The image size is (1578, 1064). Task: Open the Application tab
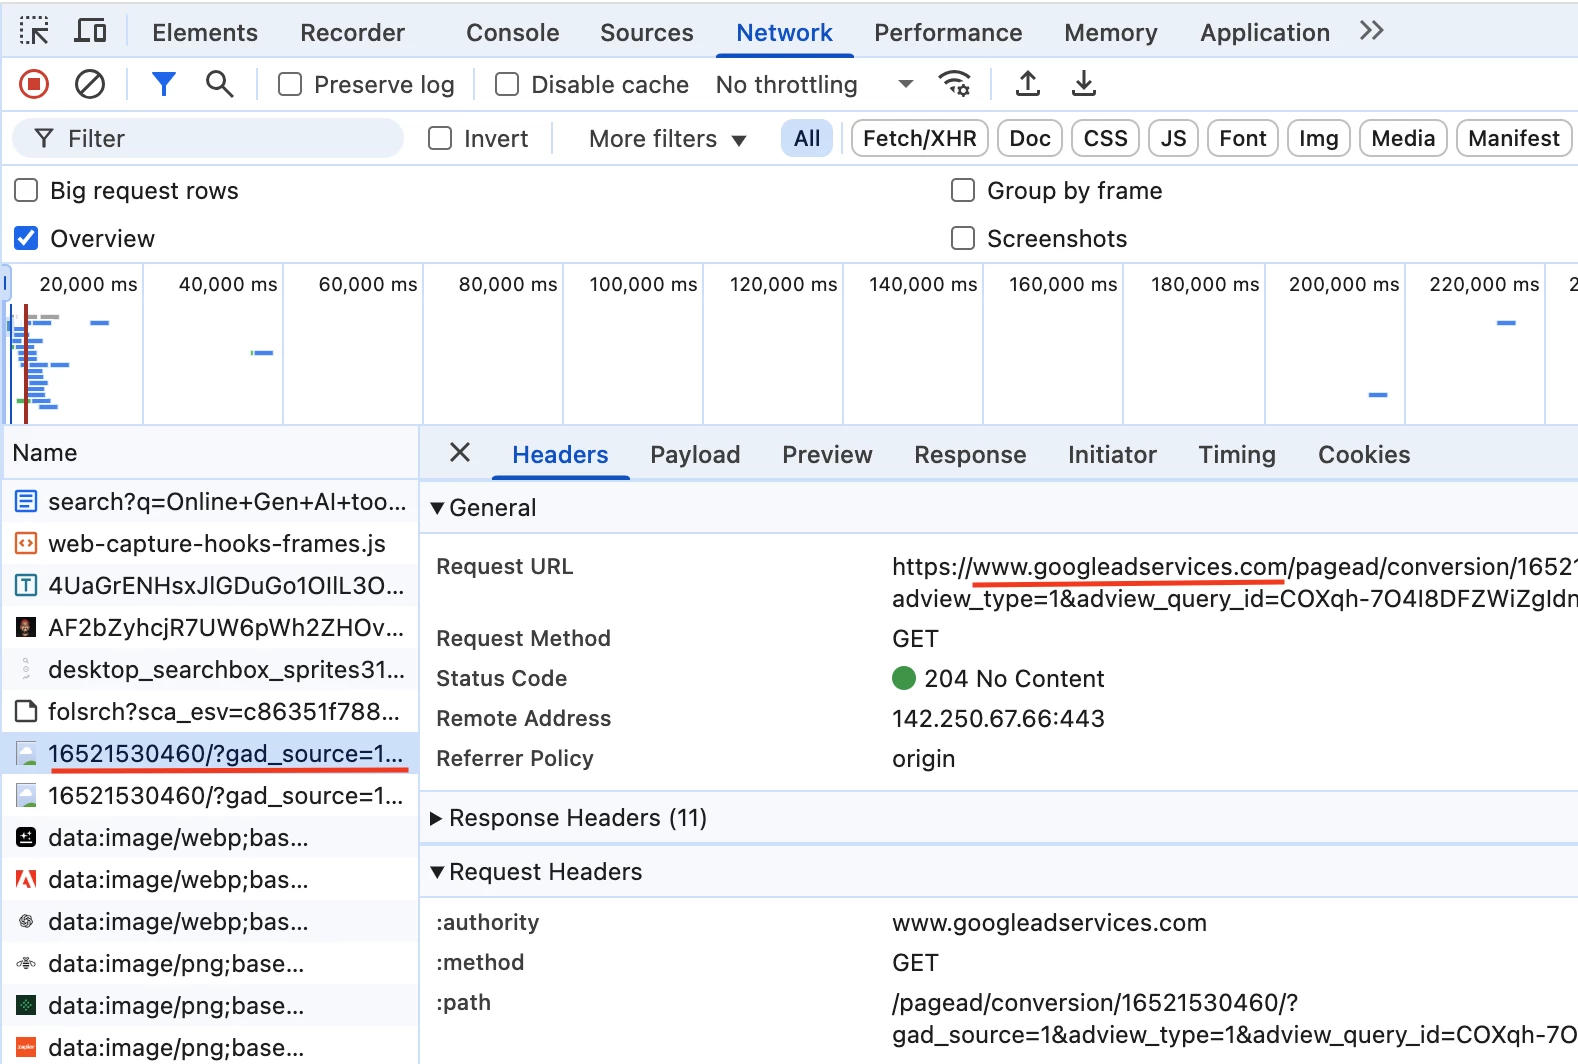pos(1265,33)
